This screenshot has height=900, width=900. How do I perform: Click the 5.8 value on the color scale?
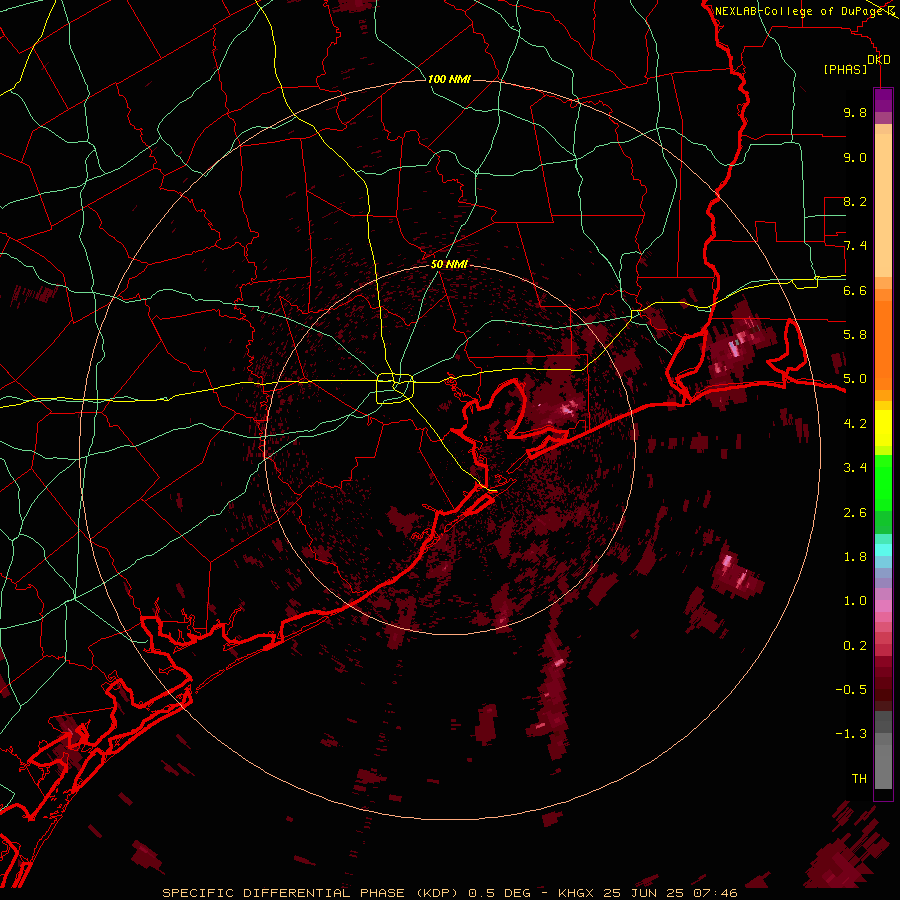click(x=855, y=335)
